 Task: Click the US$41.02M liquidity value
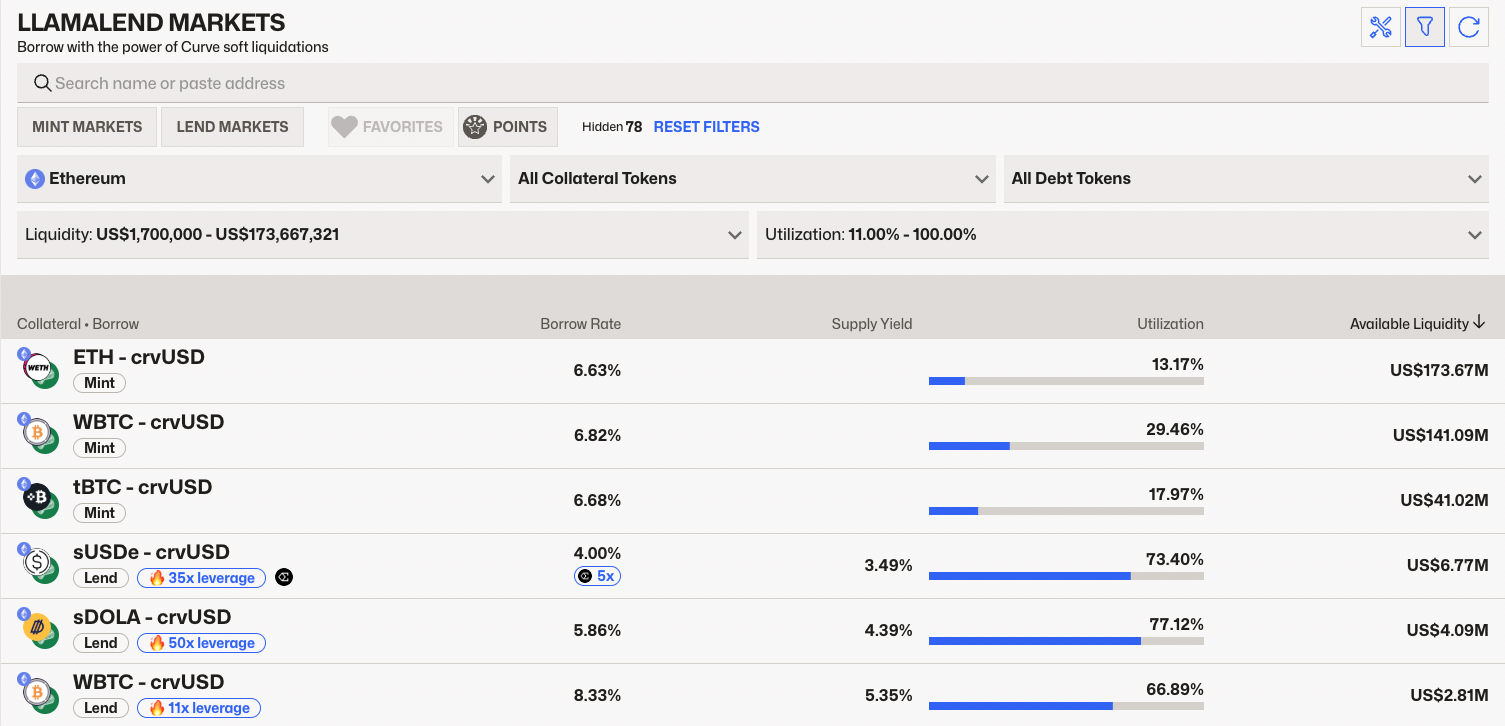1445,500
